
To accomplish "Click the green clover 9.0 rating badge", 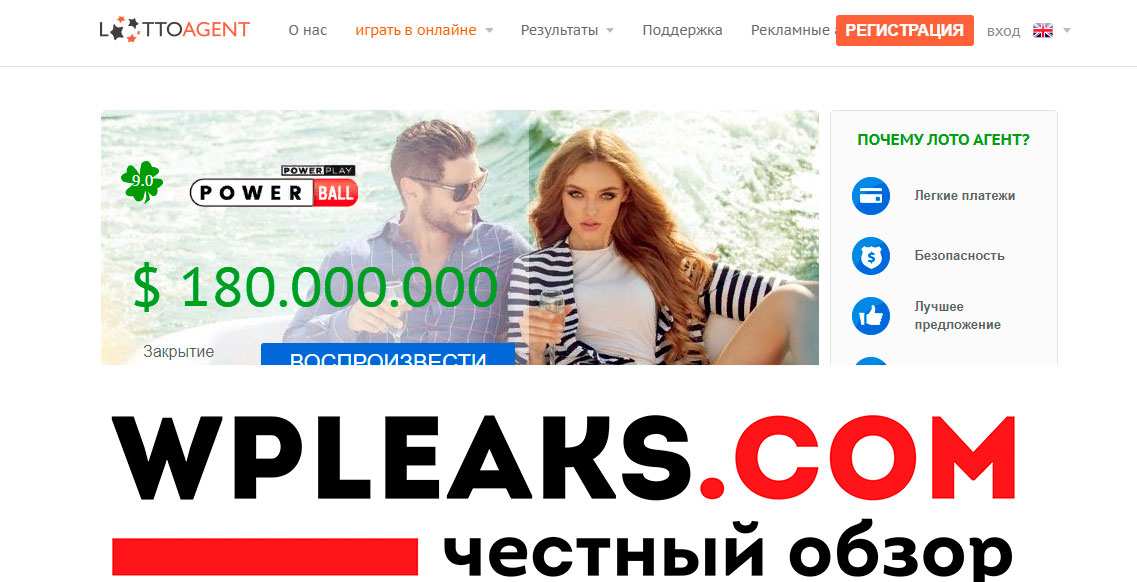I will 142,181.
